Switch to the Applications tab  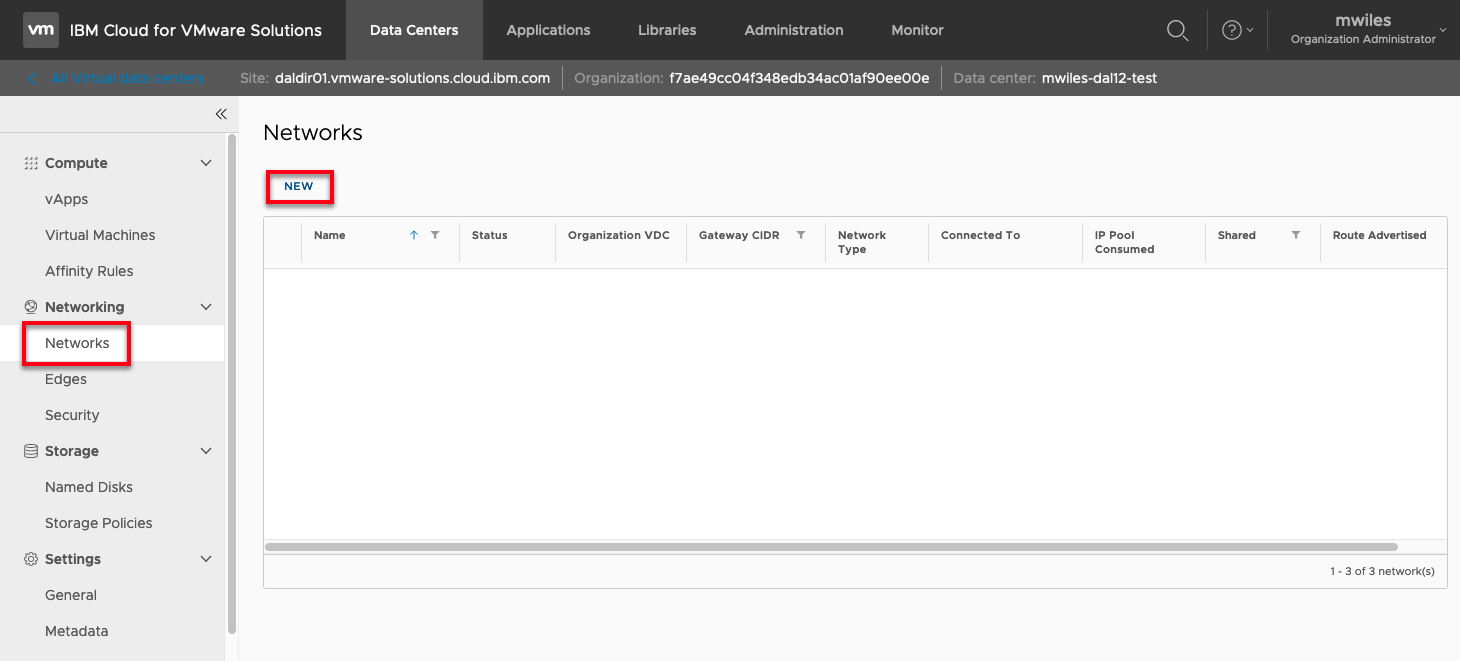click(x=548, y=30)
